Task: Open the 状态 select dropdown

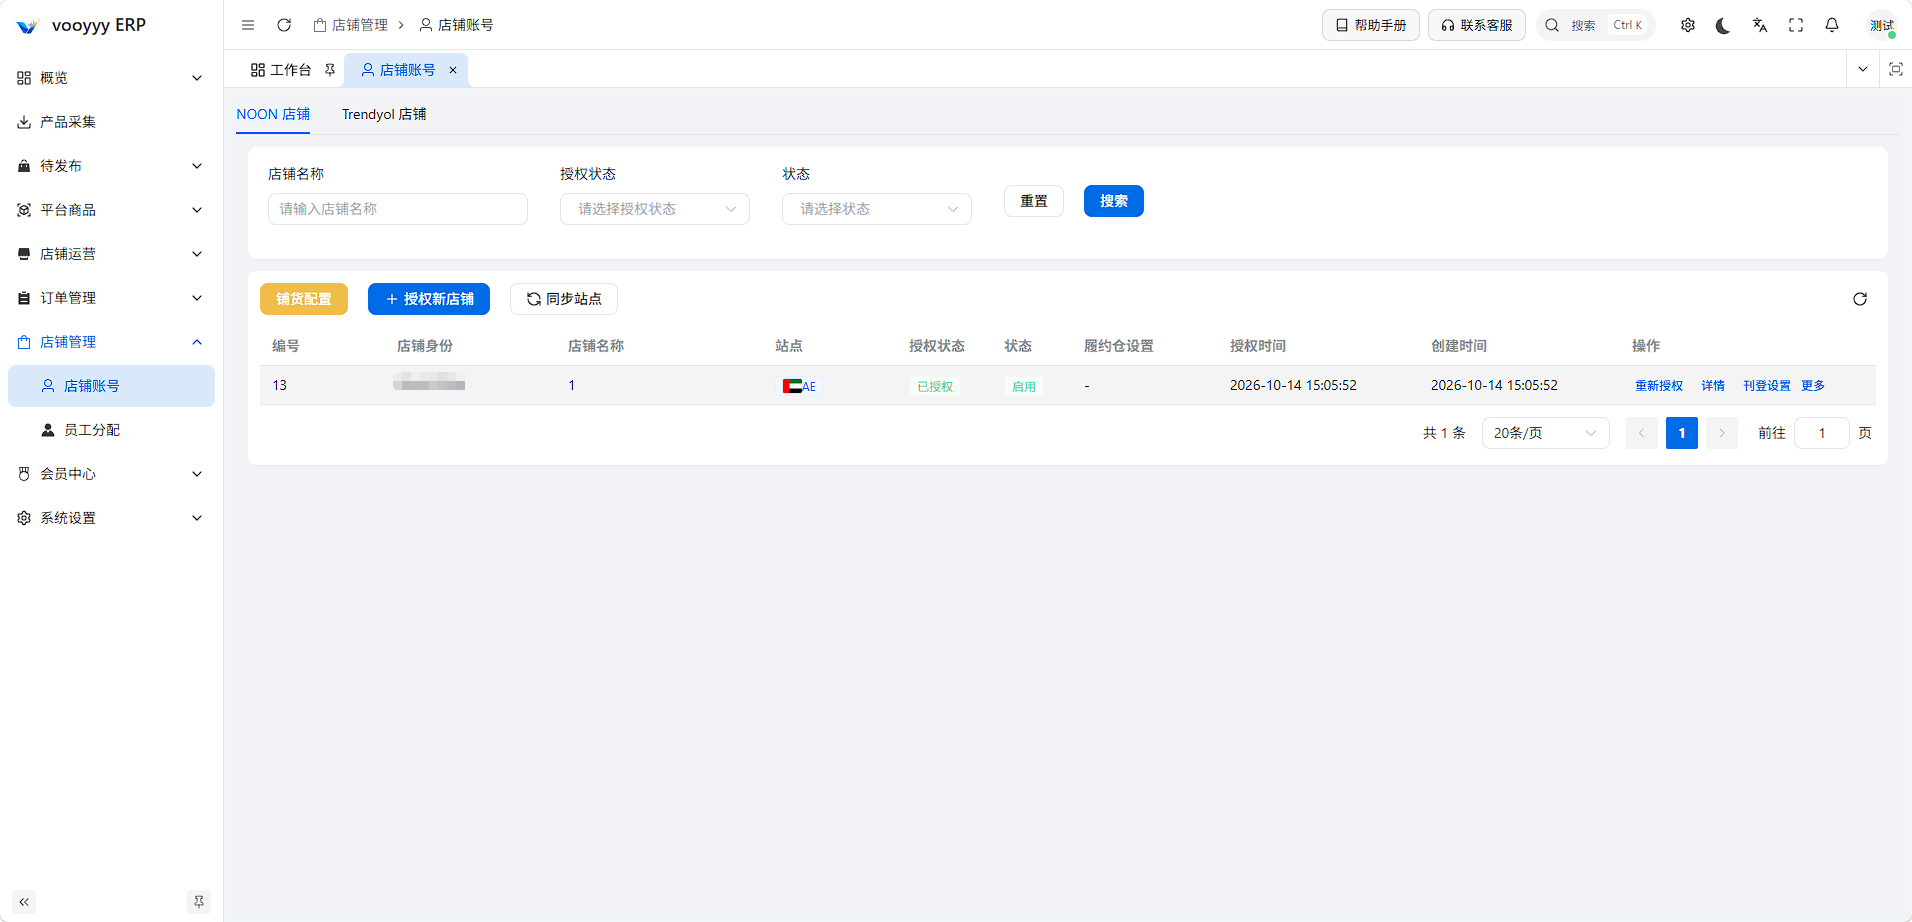Action: (877, 209)
